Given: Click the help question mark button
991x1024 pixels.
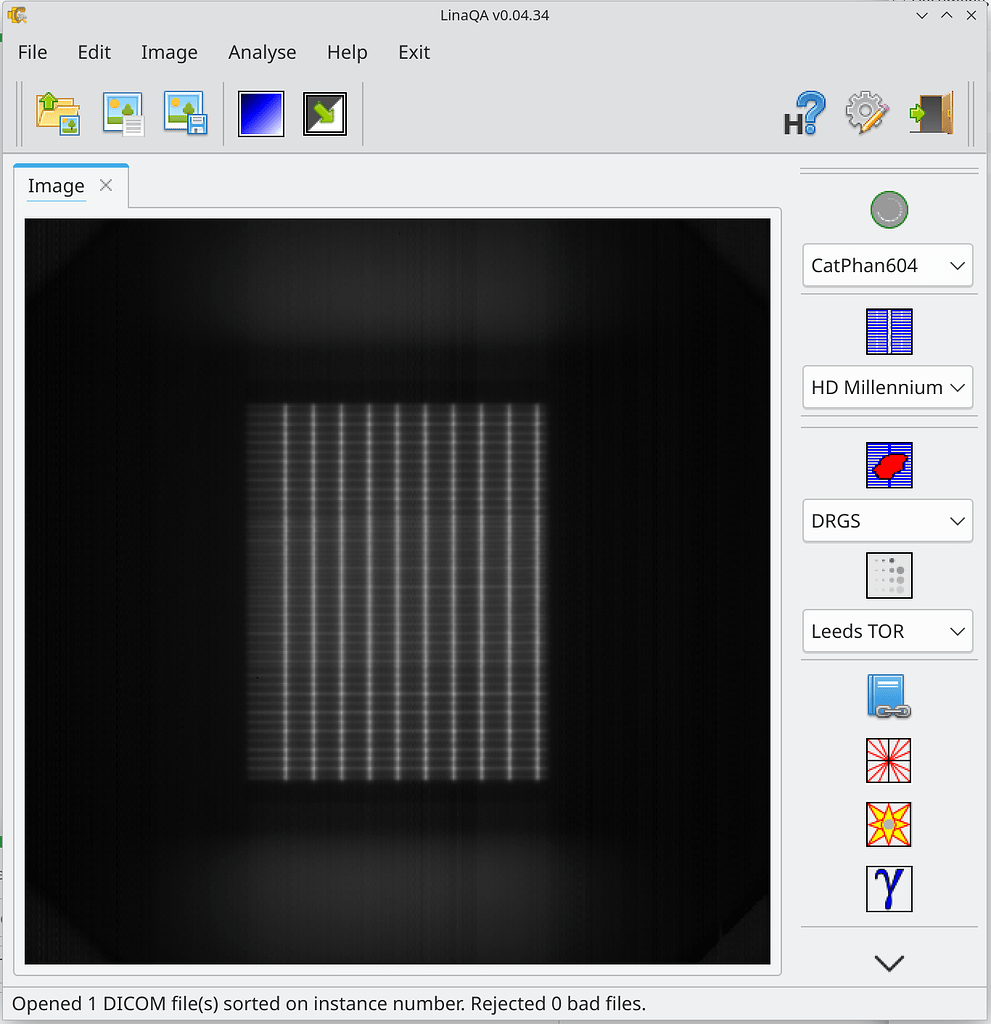Looking at the screenshot, I should coord(803,113).
